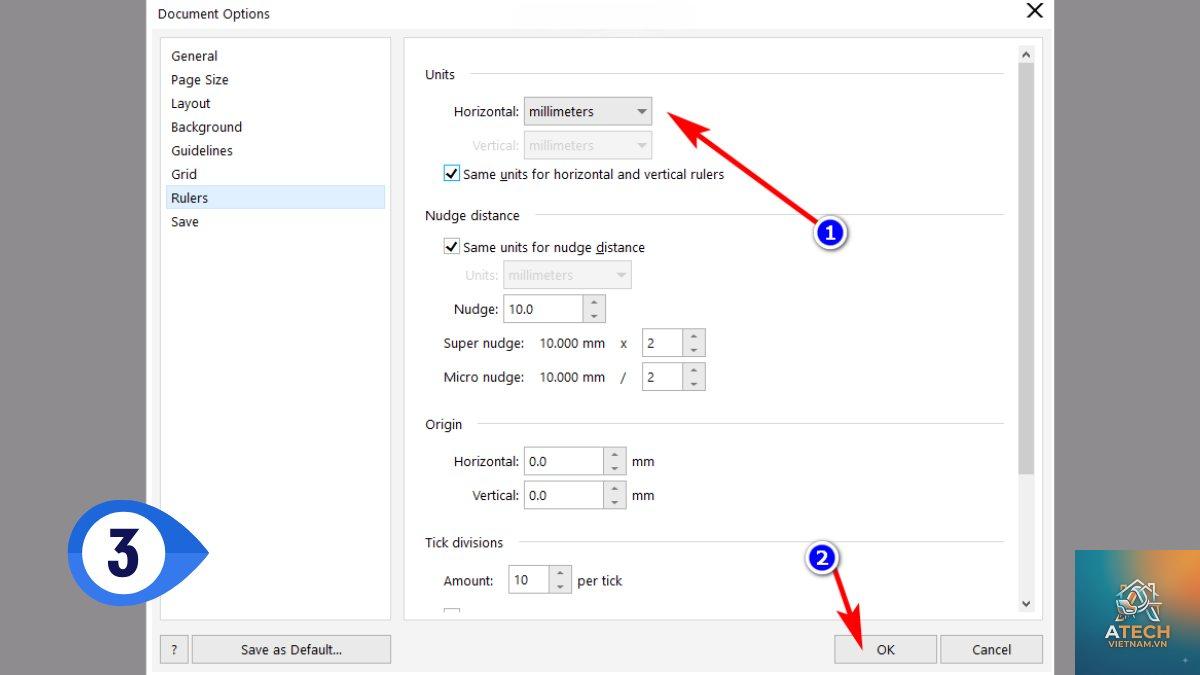1200x675 pixels.
Task: Decrease the tick divisions Amount
Action: pos(560,587)
